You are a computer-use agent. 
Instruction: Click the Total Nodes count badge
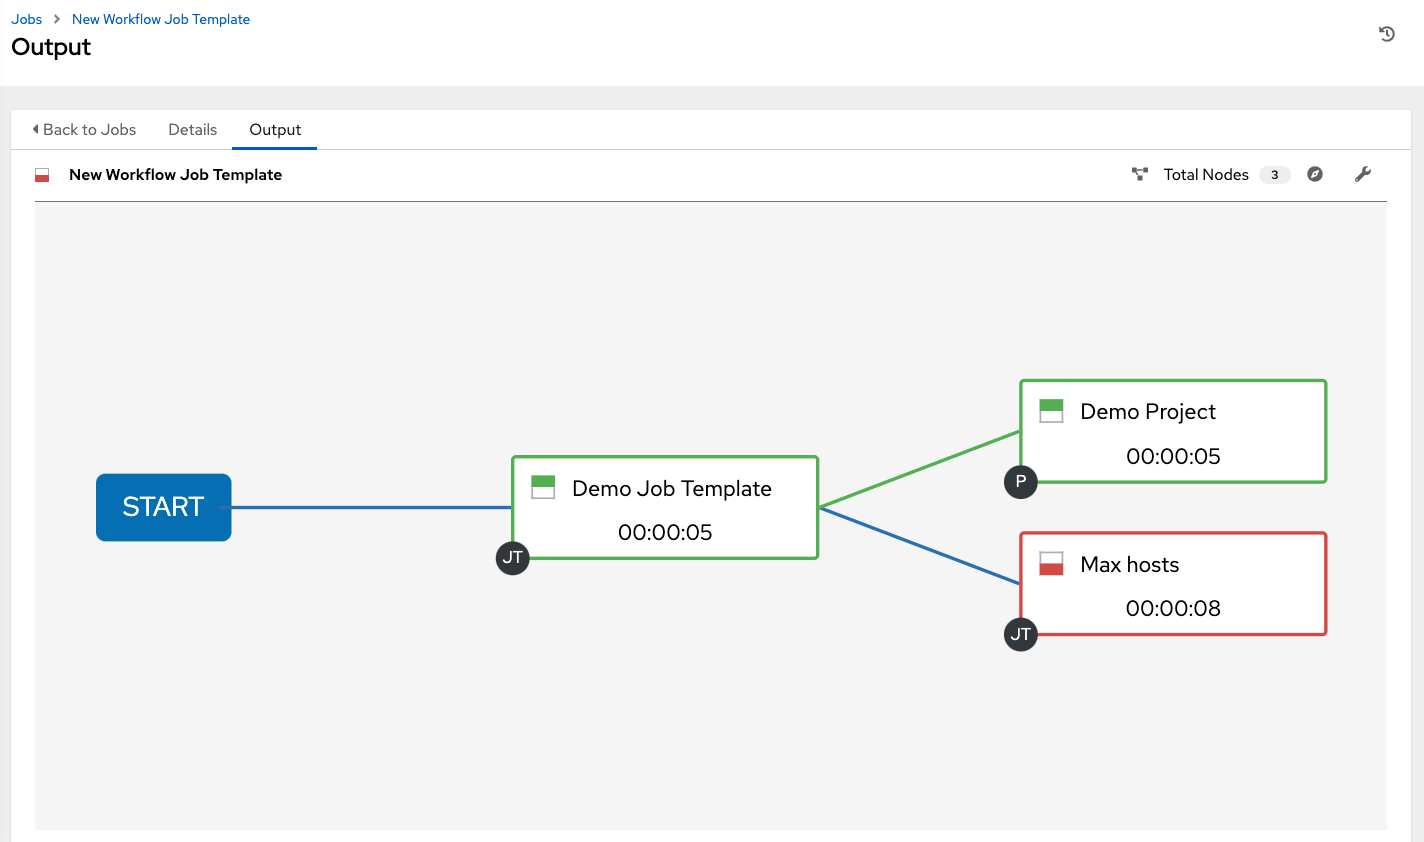tap(1275, 174)
